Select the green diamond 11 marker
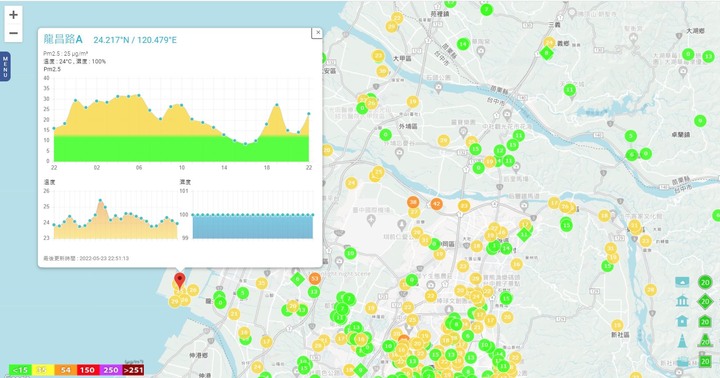 click(x=524, y=235)
